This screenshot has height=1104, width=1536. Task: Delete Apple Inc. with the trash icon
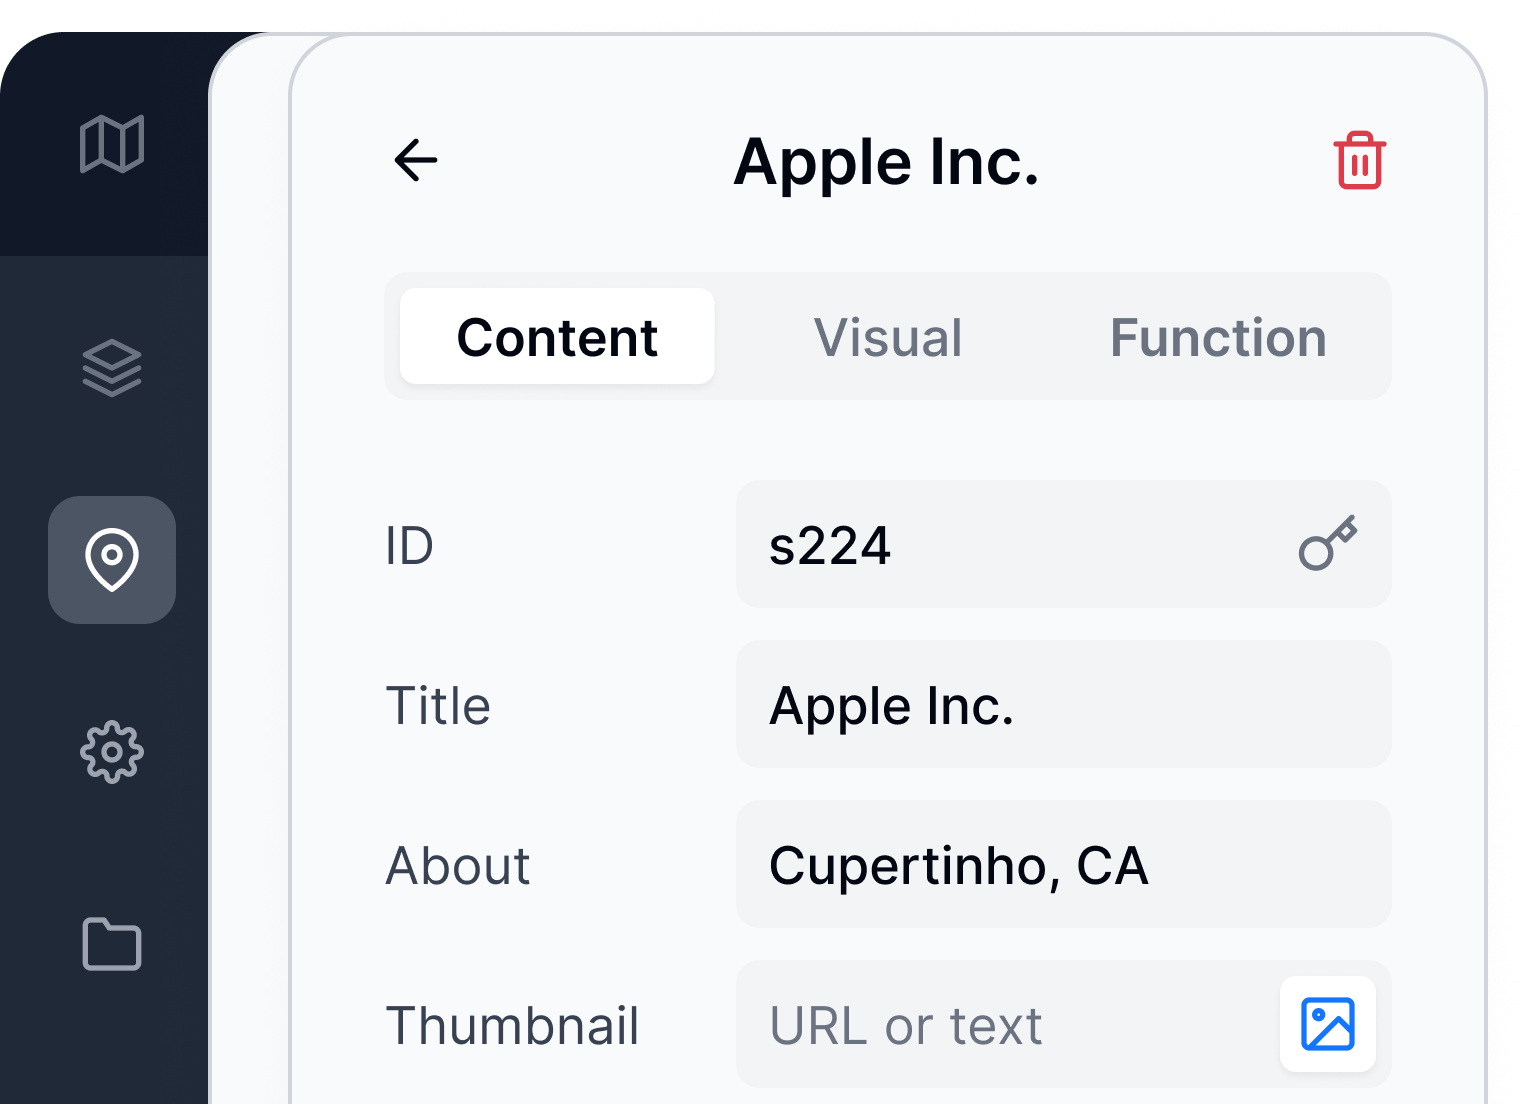(1359, 160)
